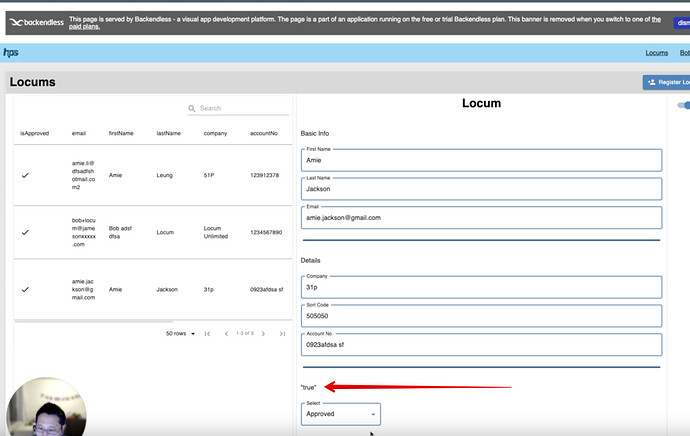The image size is (690, 436).
Task: Sort by firstName column header
Action: click(121, 133)
